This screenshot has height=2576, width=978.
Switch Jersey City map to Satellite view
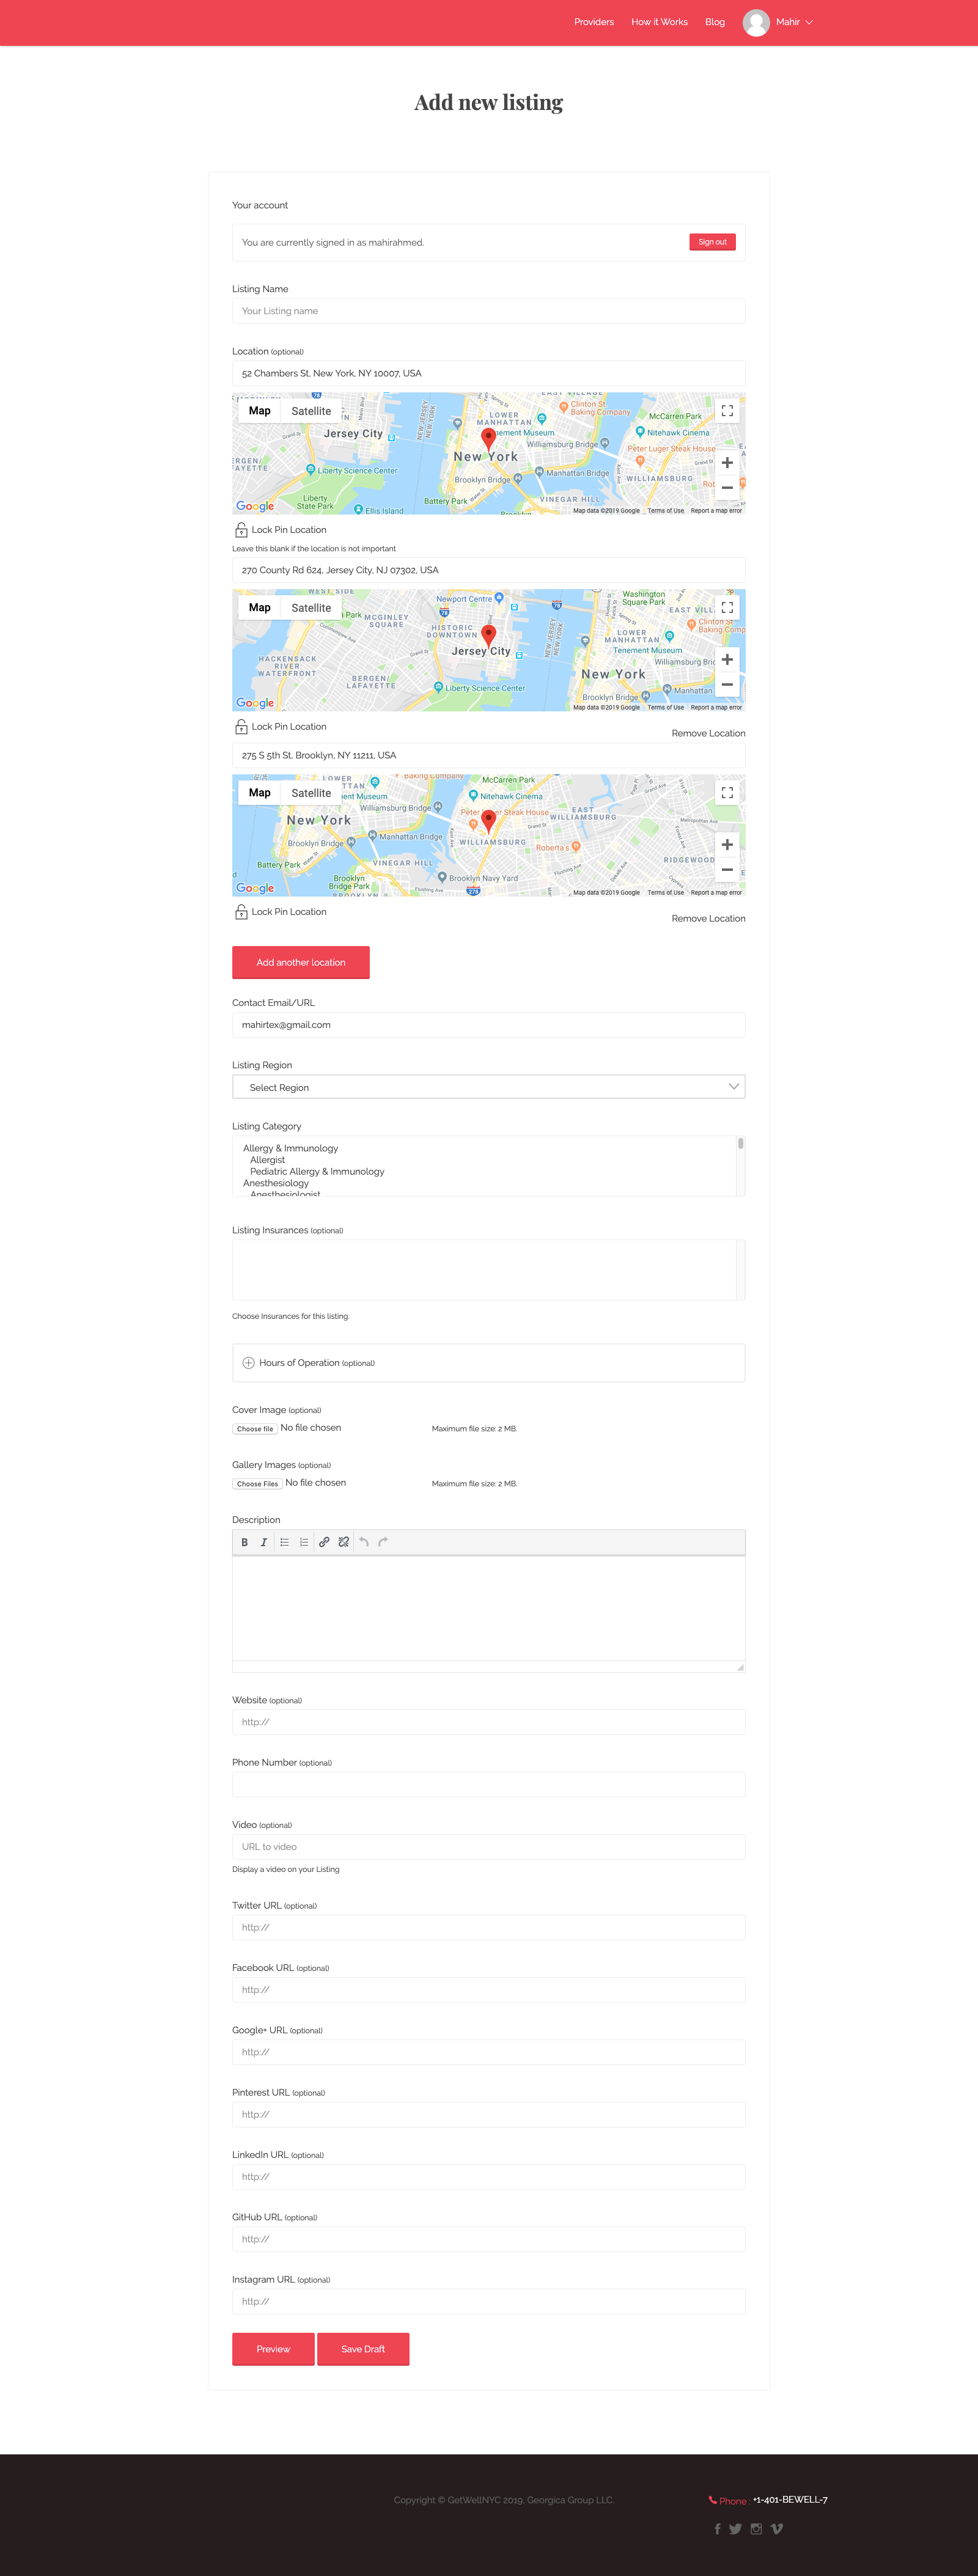click(x=311, y=607)
